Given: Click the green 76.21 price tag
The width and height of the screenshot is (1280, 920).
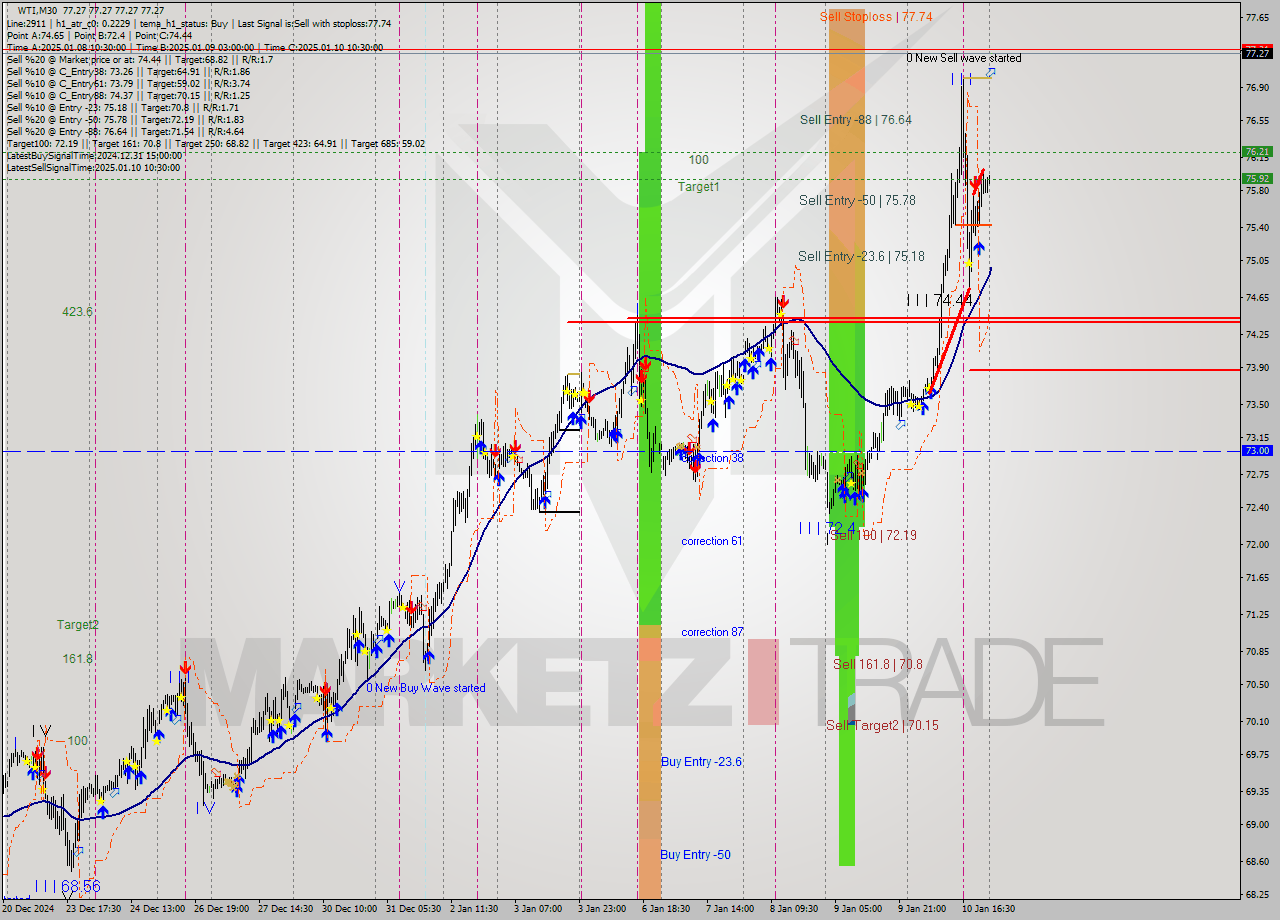Looking at the screenshot, I should pyautogui.click(x=1257, y=152).
